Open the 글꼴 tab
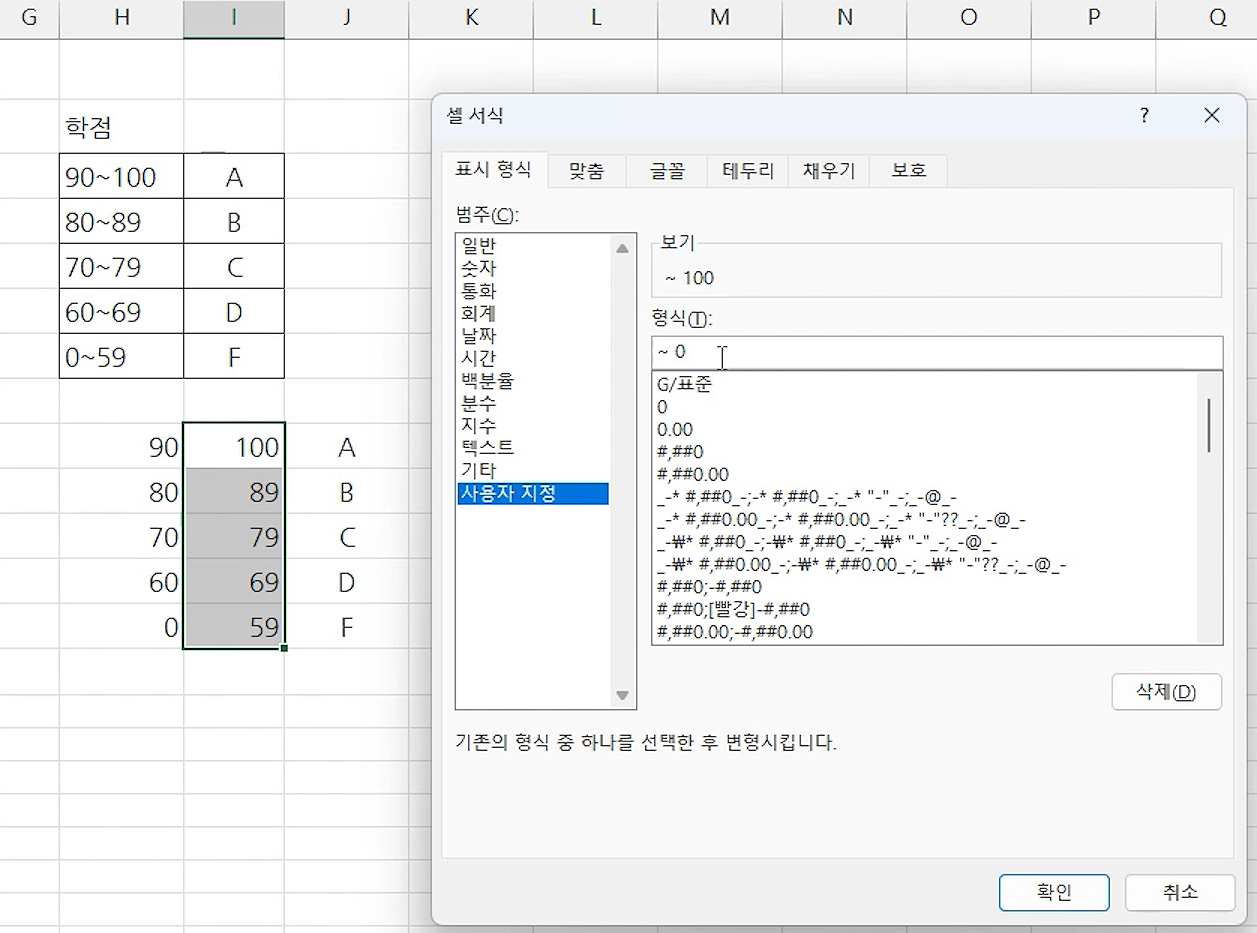This screenshot has height=933, width=1257. pos(667,171)
